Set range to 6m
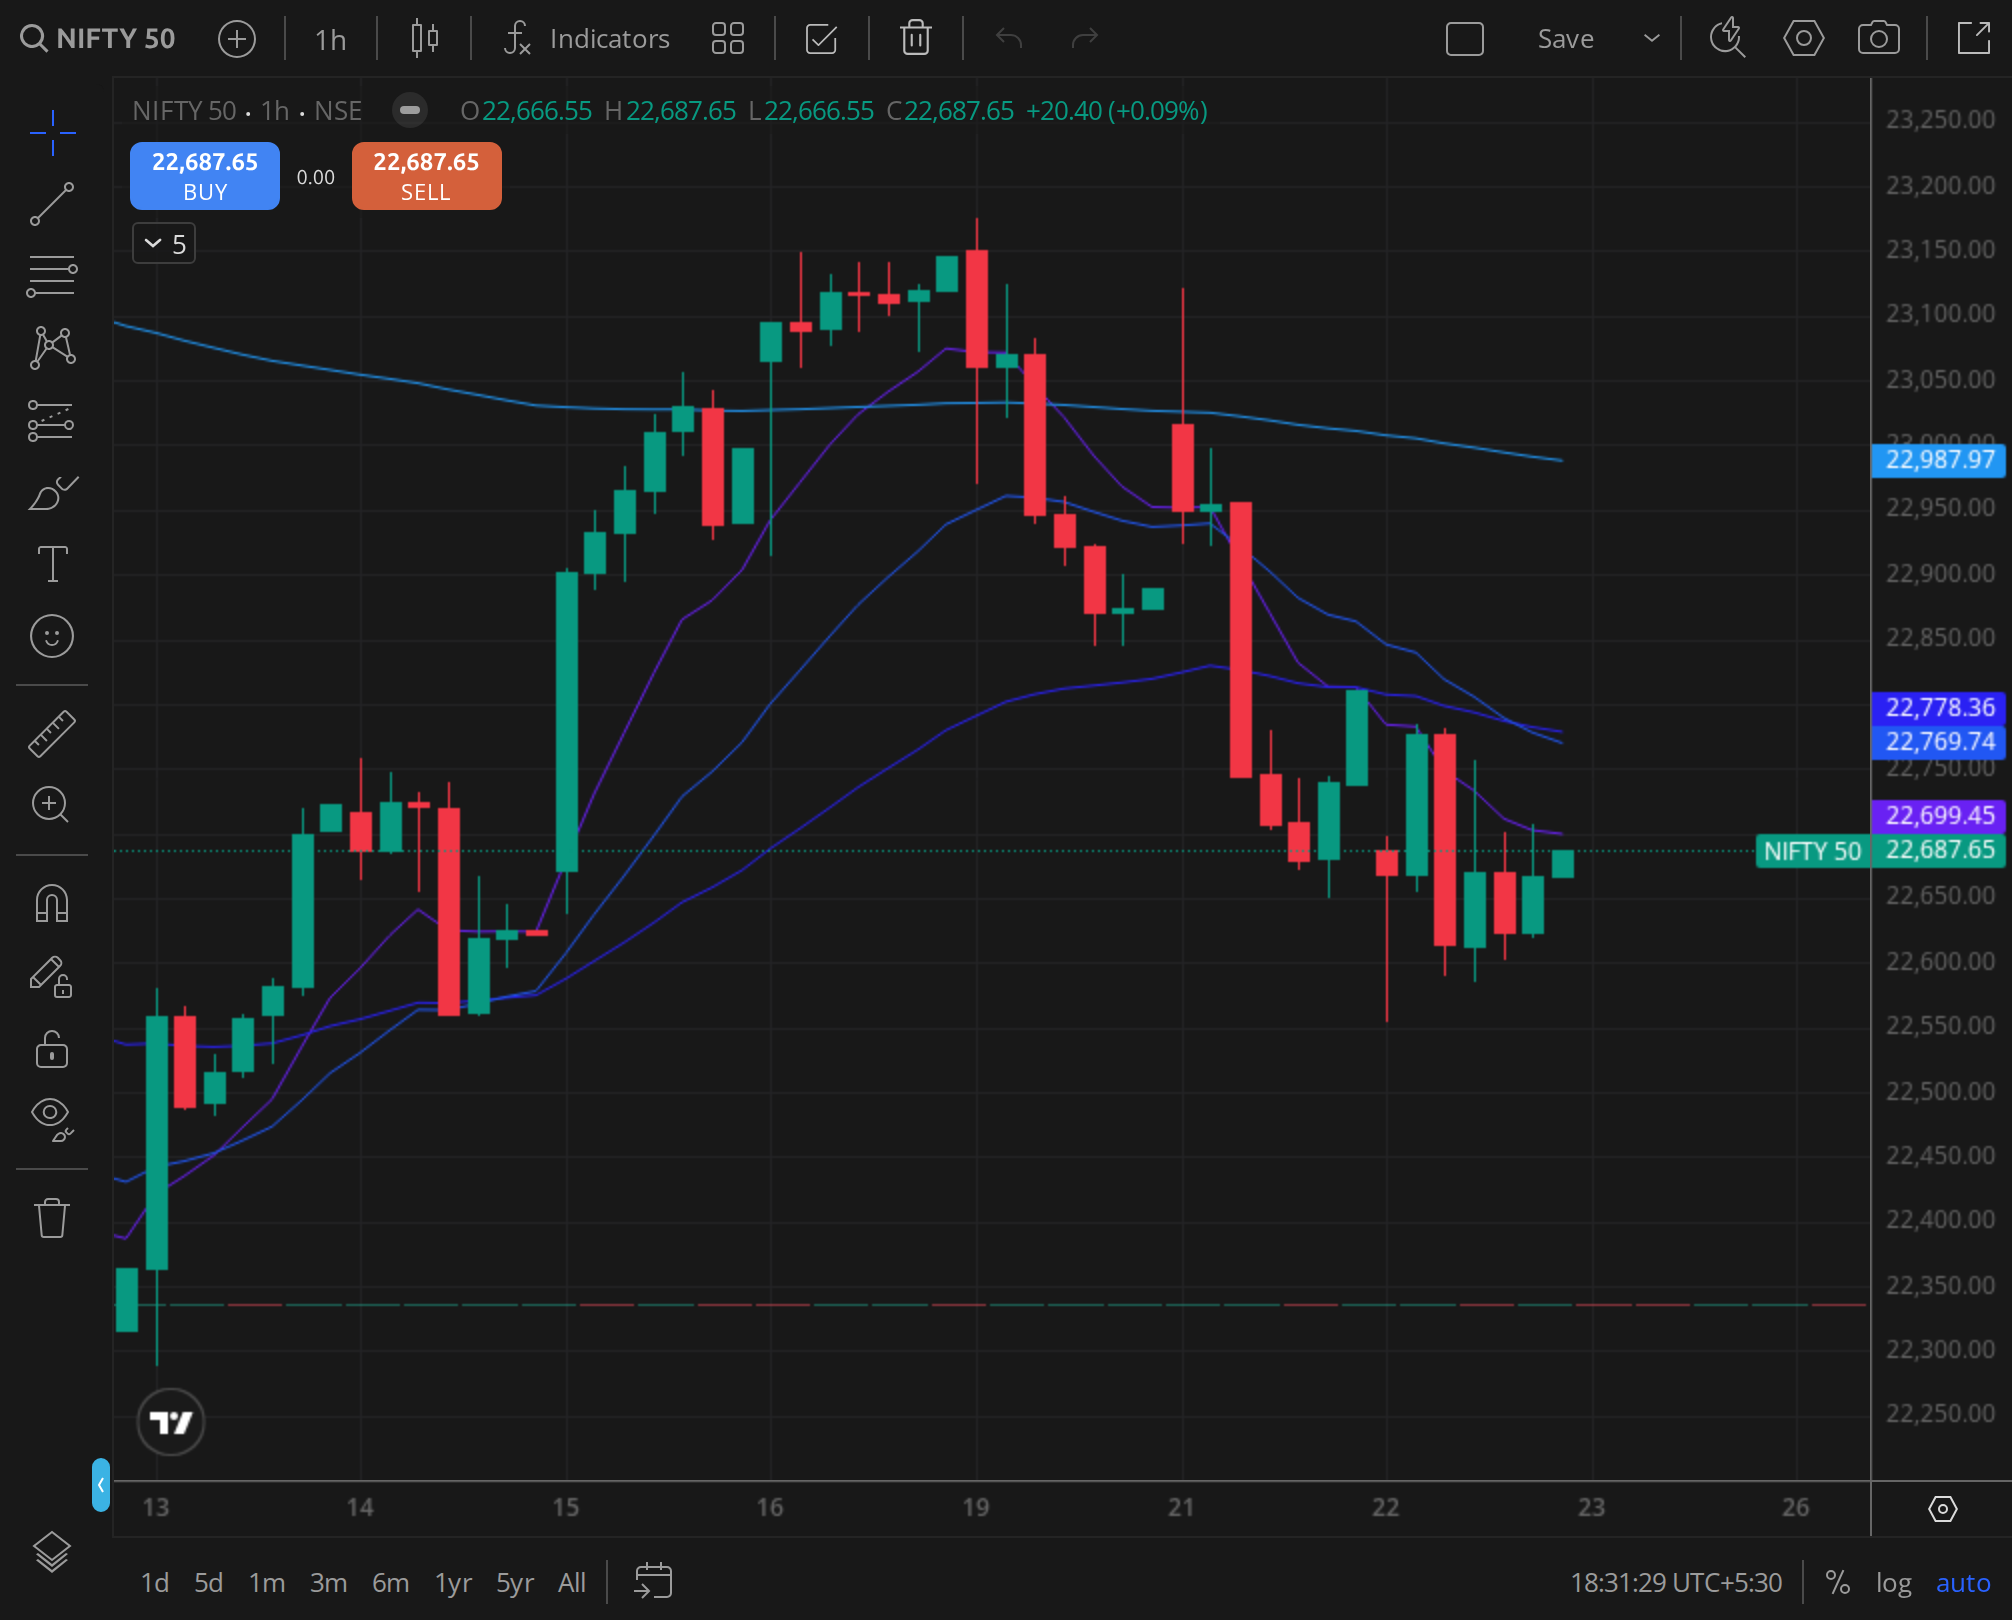Image resolution: width=2012 pixels, height=1620 pixels. [391, 1582]
